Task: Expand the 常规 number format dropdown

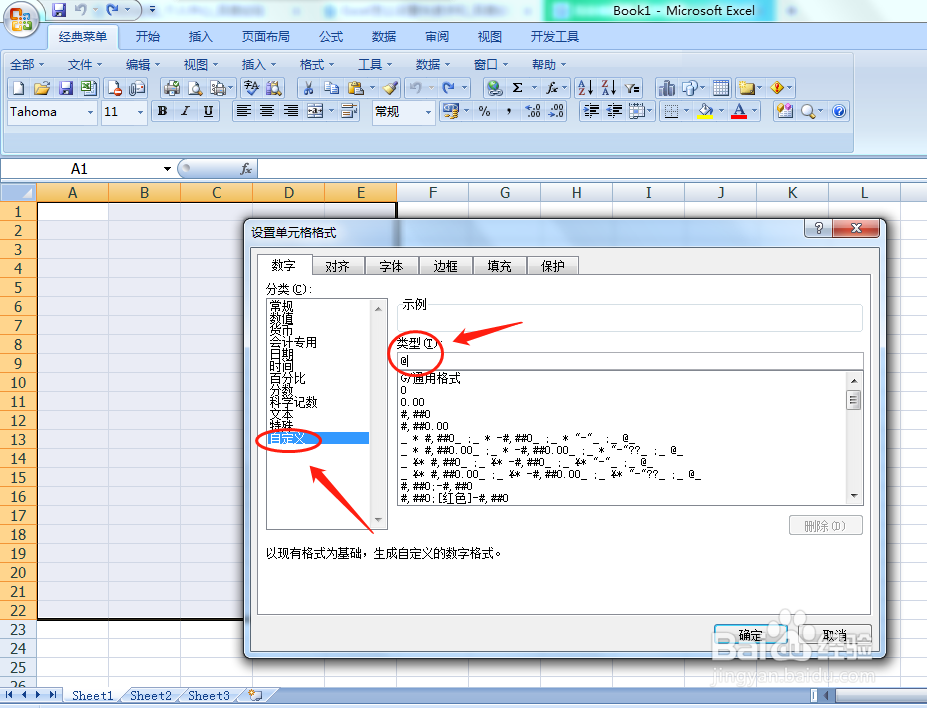Action: click(428, 111)
